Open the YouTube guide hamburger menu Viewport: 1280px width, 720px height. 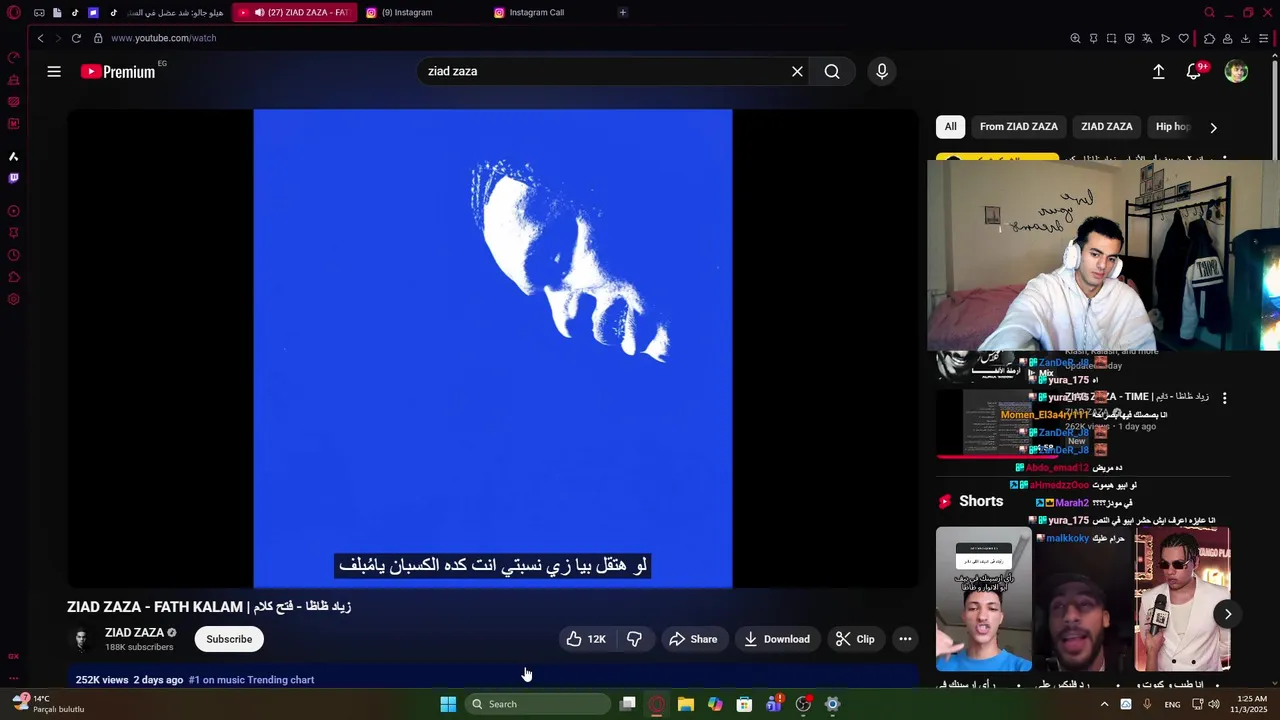54,71
